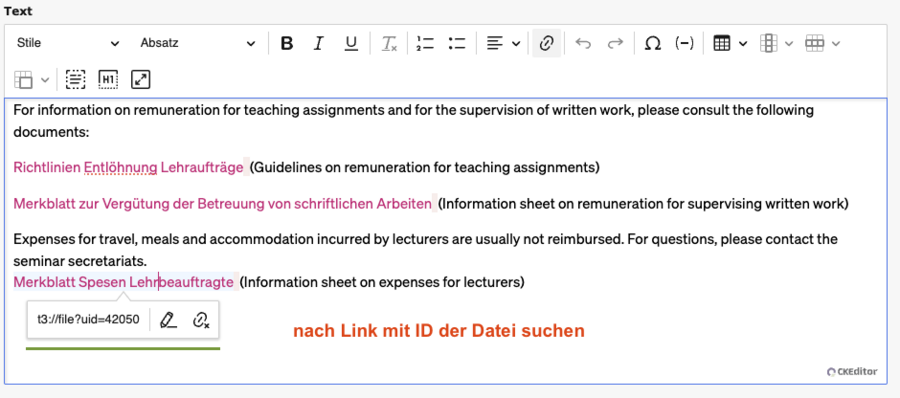Expand the alignment options arrow

tap(516, 43)
